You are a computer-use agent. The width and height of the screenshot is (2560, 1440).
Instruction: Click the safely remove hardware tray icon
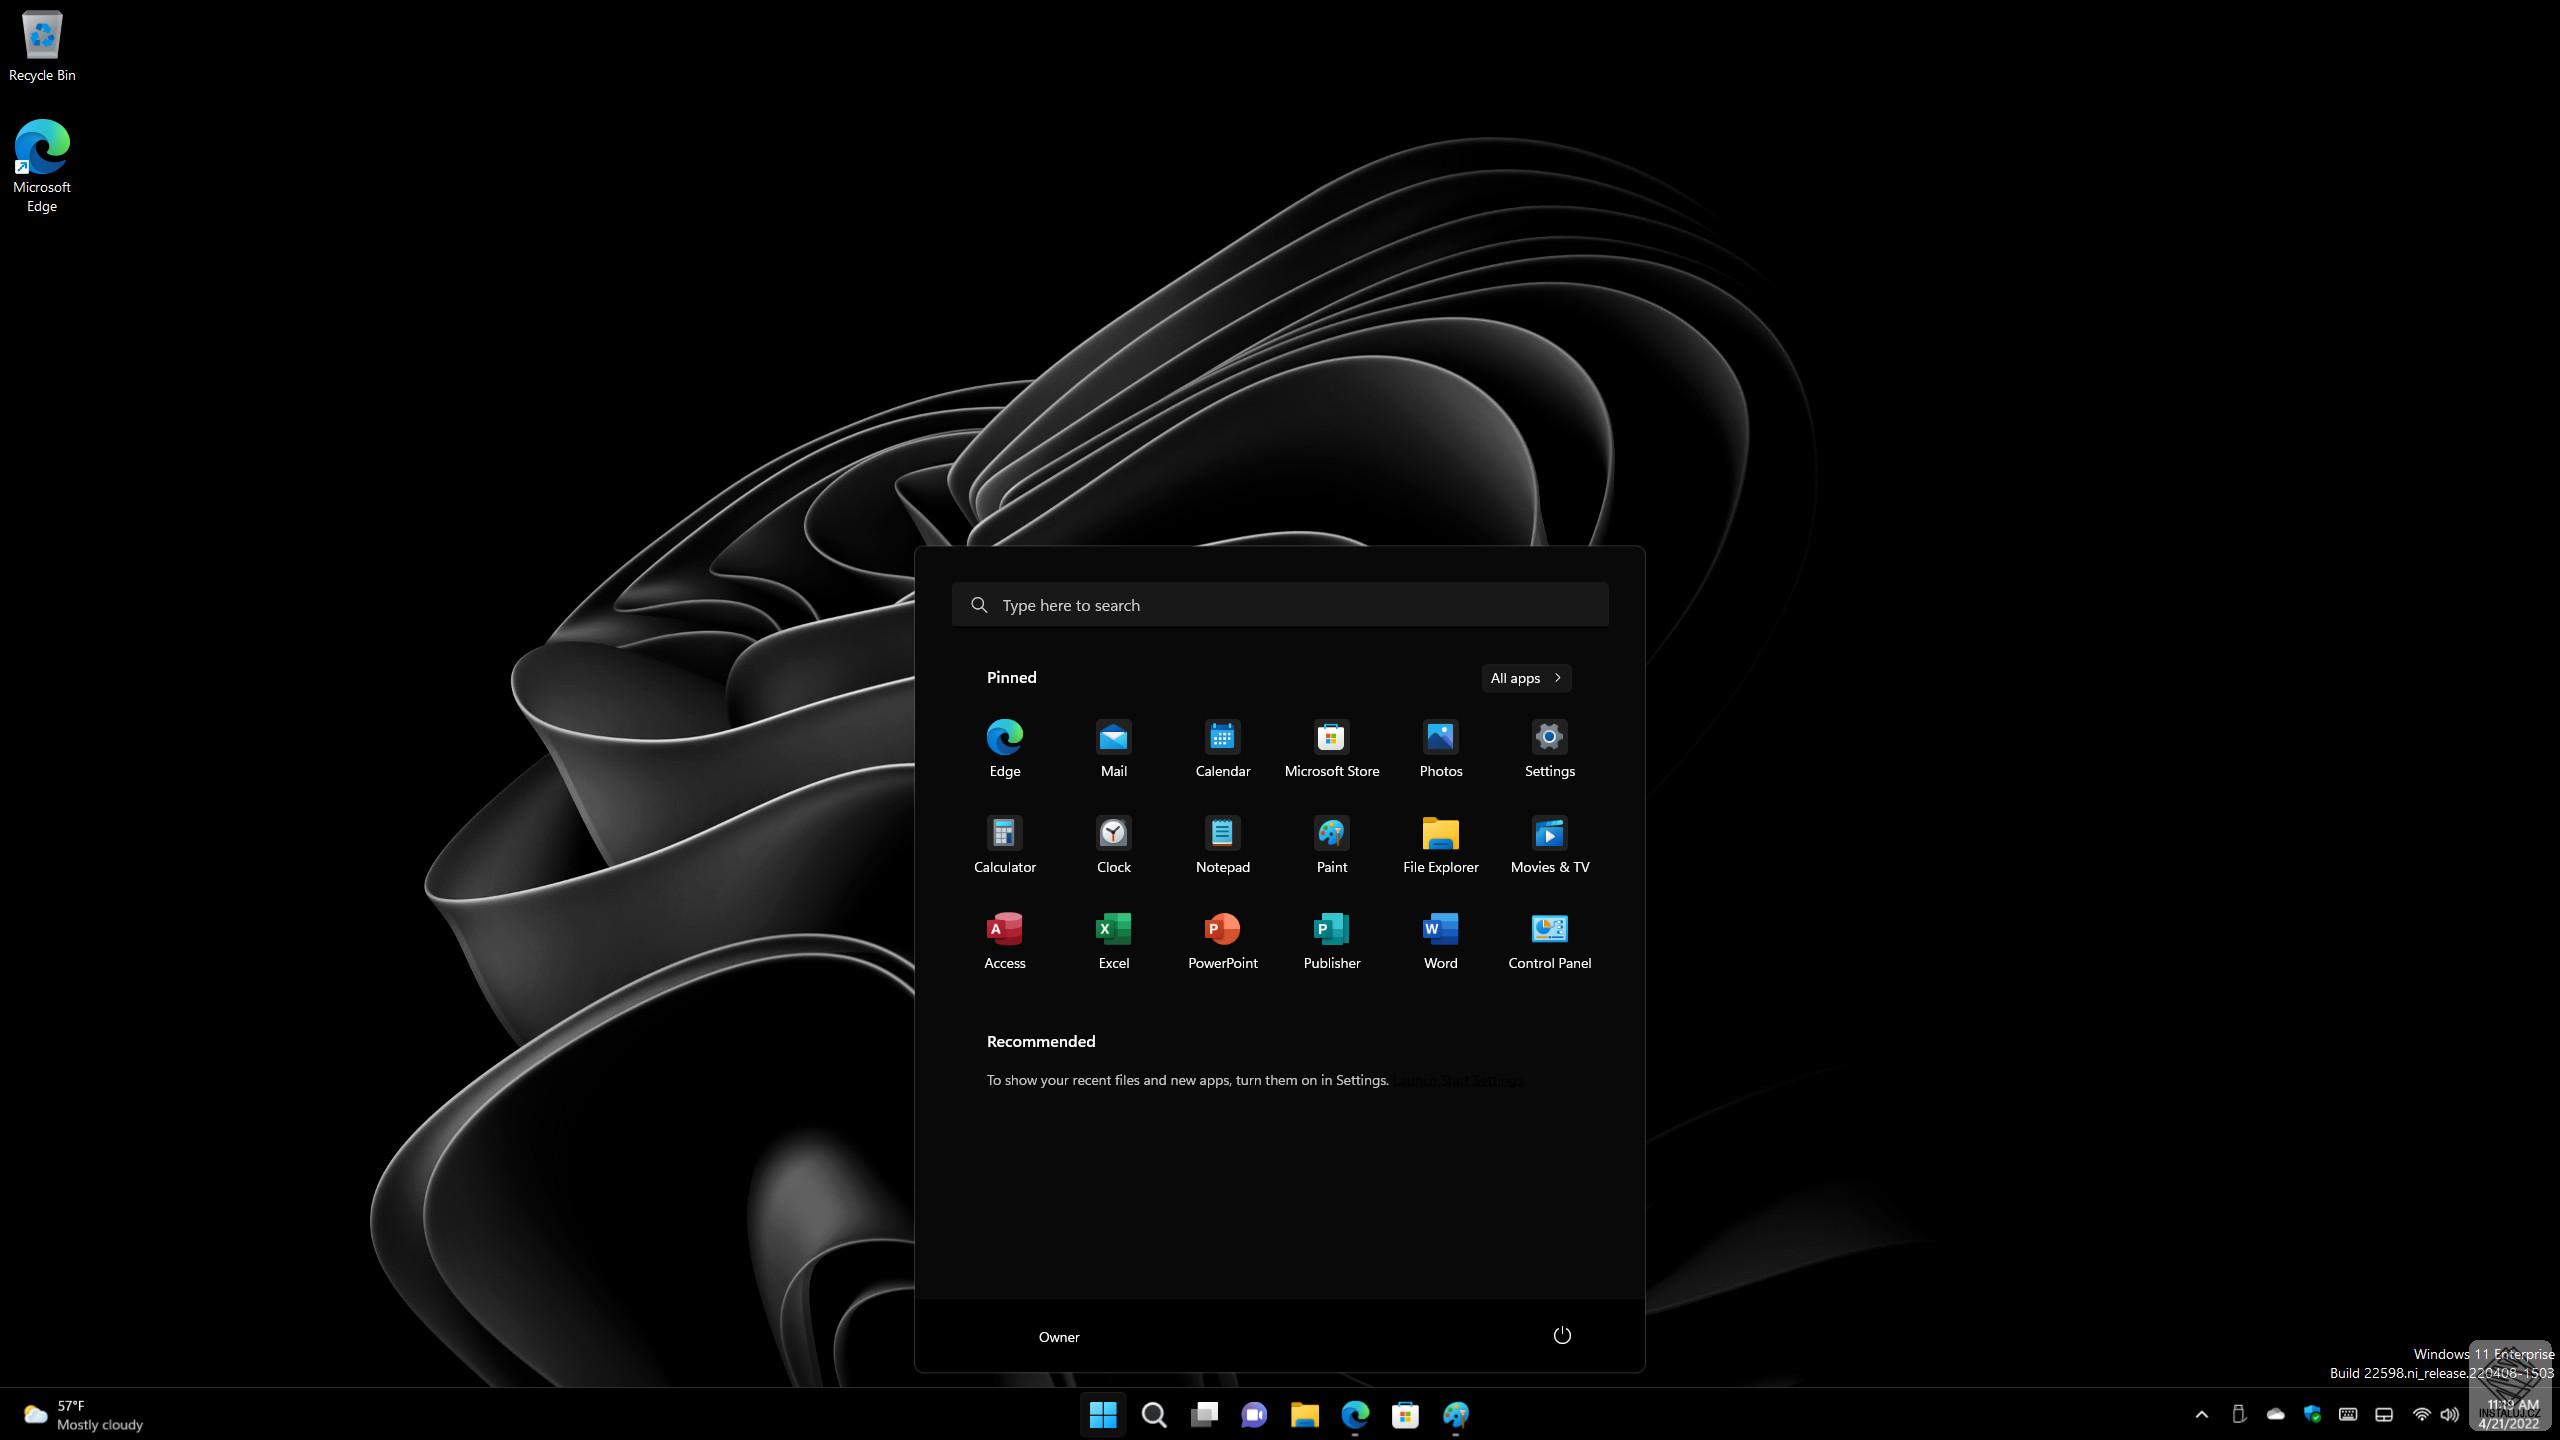coord(2239,1414)
